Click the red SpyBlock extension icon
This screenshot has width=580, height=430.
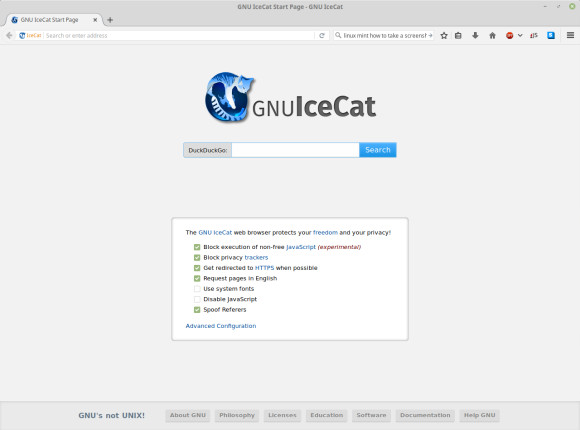(509, 36)
